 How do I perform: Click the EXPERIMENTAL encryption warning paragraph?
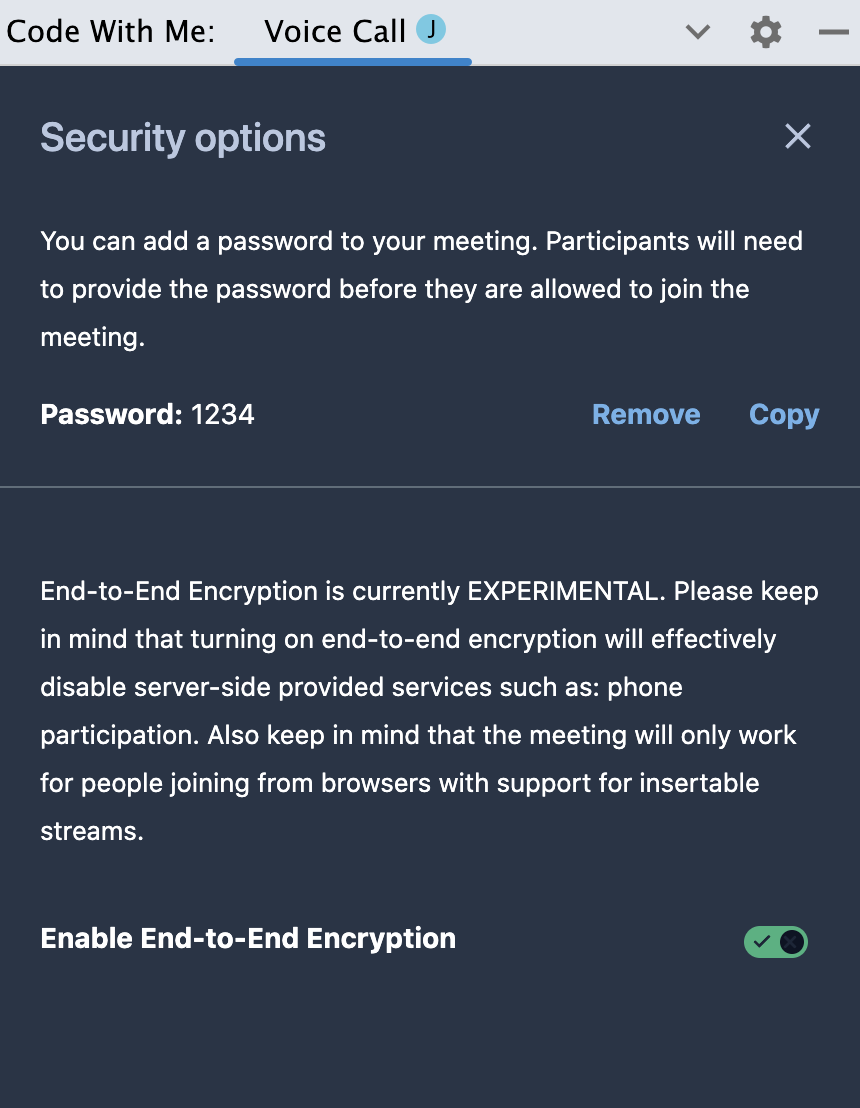430,711
